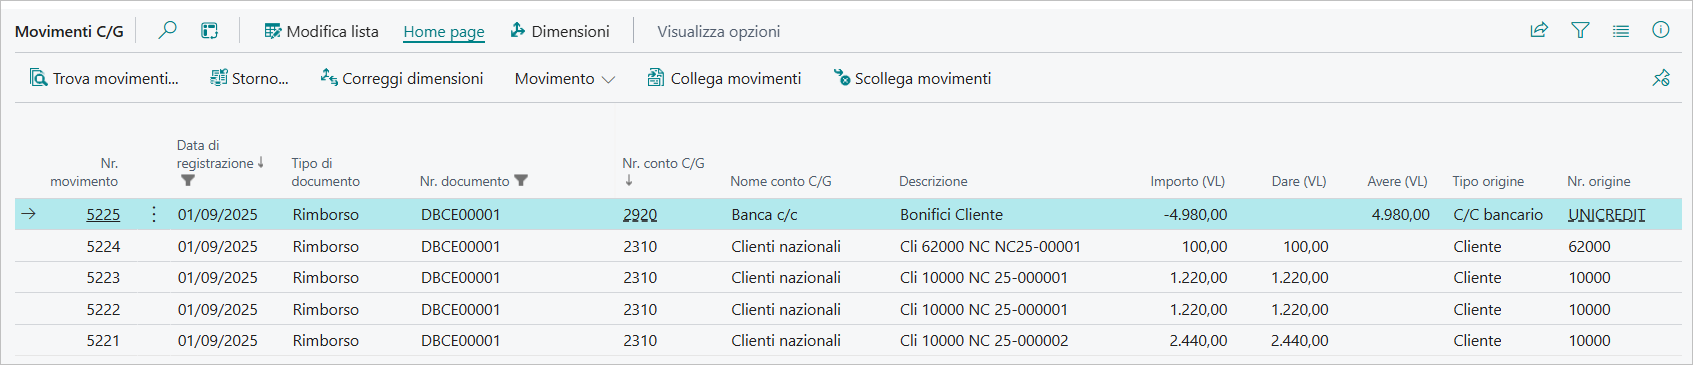This screenshot has height=365, width=1693.
Task: Click Scollega movimenti
Action: [x=912, y=78]
